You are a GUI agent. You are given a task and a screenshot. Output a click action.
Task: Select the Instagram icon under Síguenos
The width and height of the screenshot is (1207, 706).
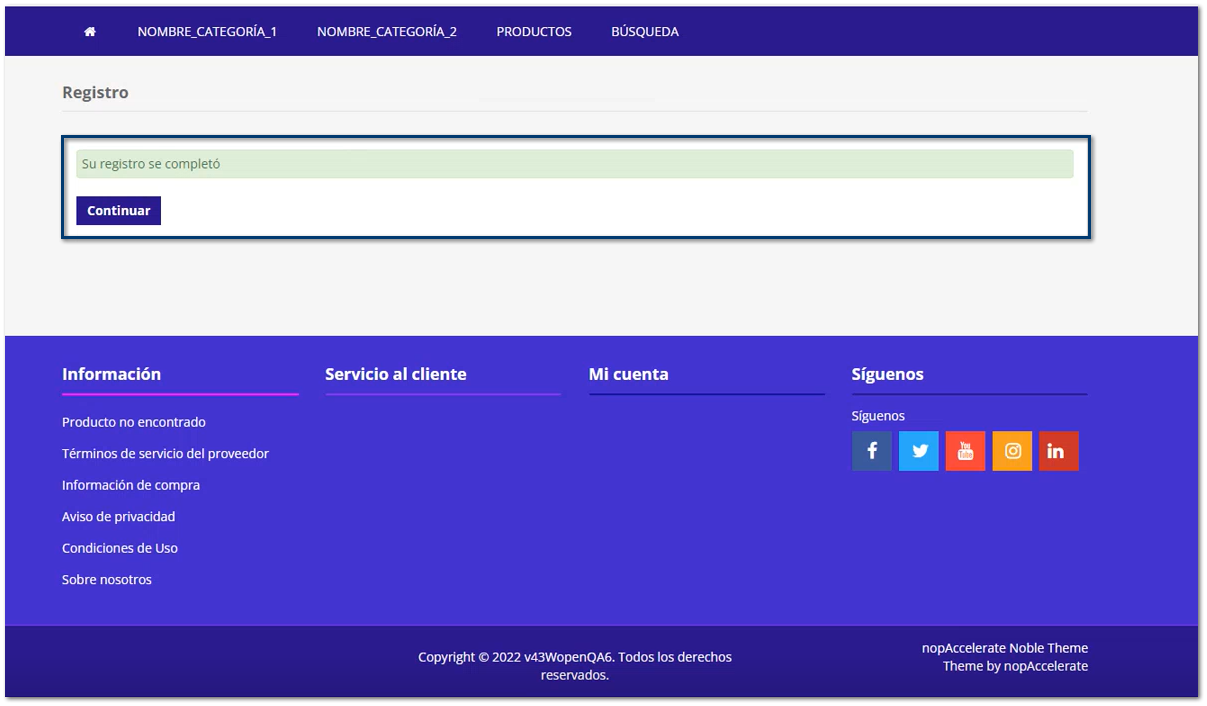1011,451
